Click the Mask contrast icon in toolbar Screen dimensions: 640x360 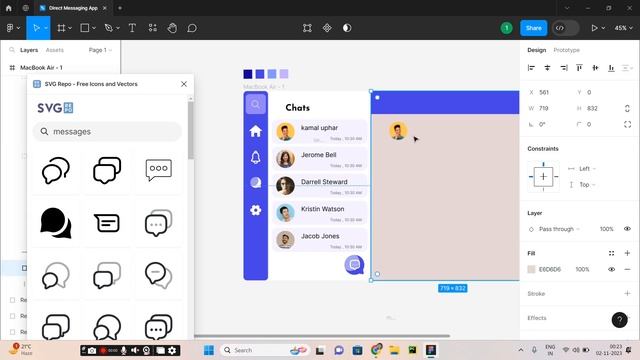(x=347, y=28)
